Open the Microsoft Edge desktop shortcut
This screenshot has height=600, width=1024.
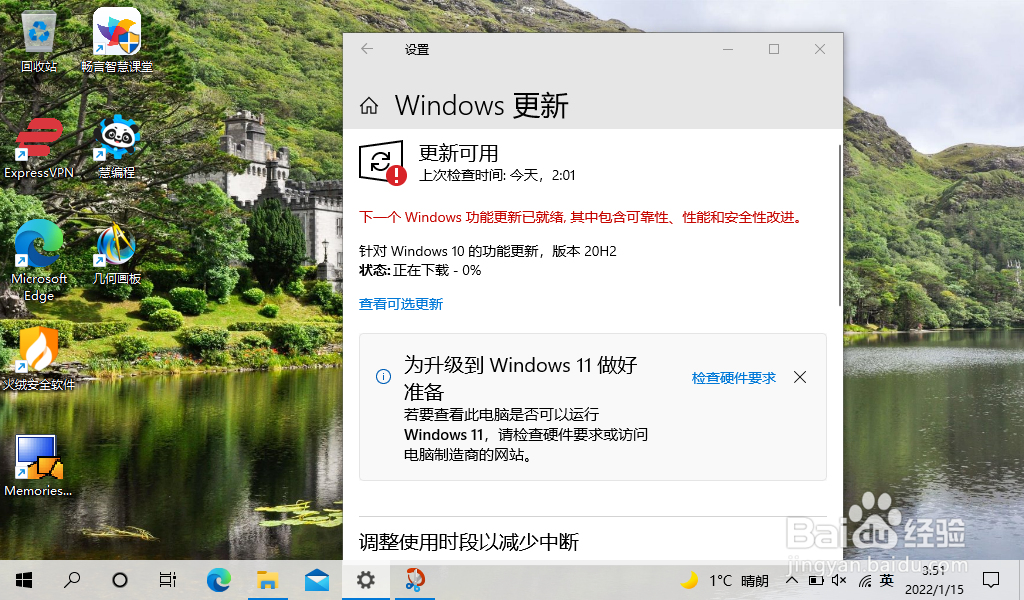[x=39, y=261]
